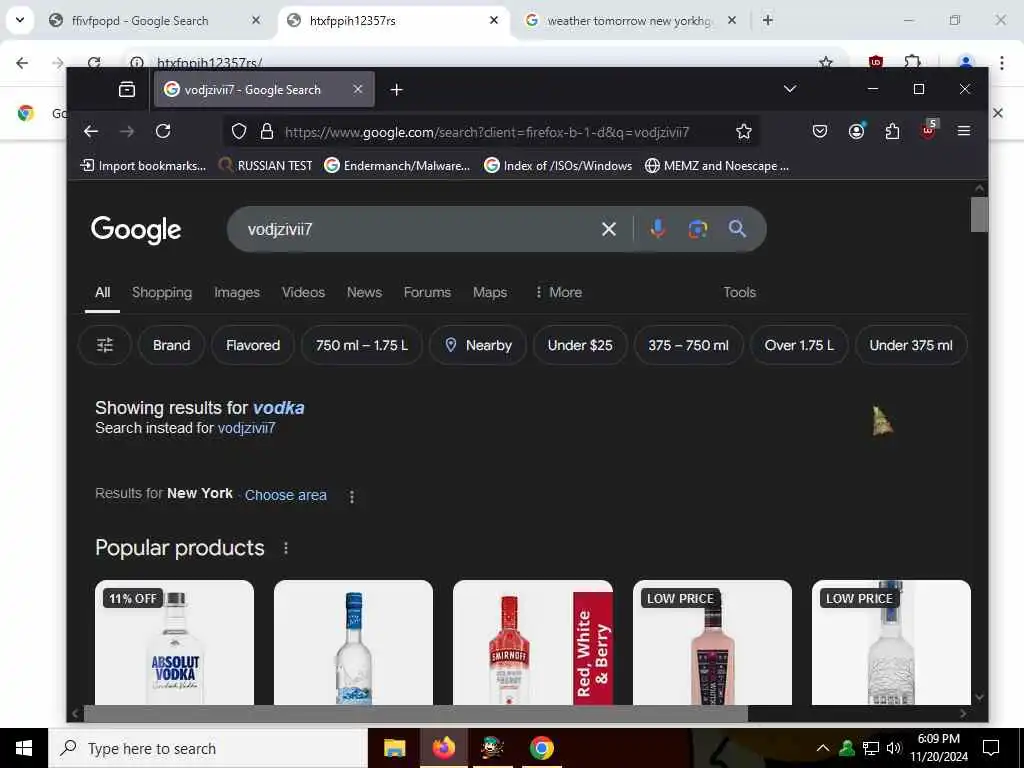Switch to Videos results tab
Viewport: 1024px width, 768px height.
(303, 292)
